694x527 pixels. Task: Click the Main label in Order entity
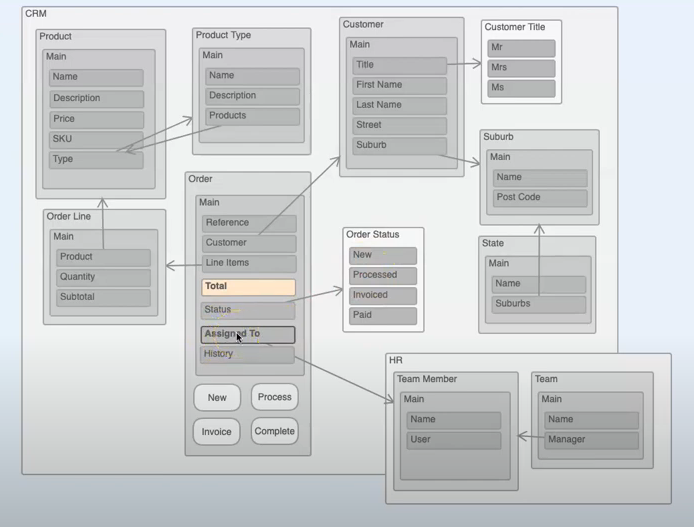click(209, 202)
